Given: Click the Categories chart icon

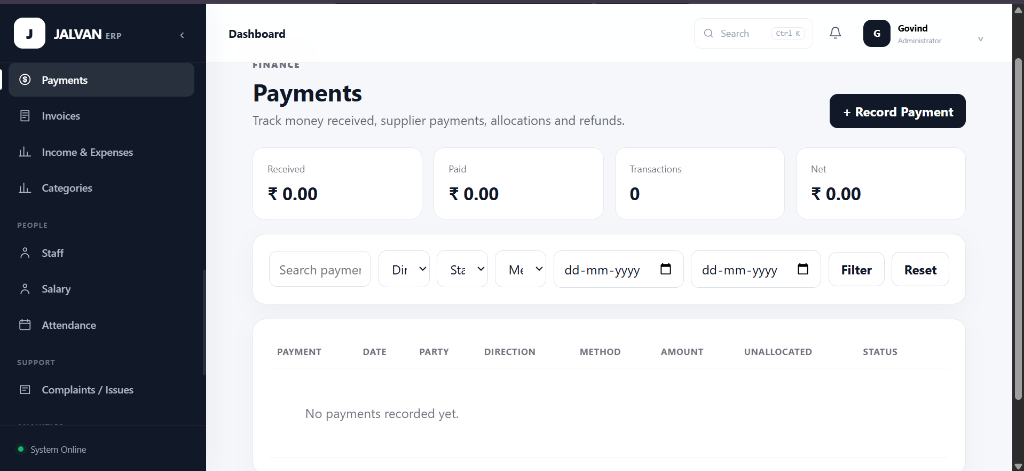Looking at the screenshot, I should (25, 187).
